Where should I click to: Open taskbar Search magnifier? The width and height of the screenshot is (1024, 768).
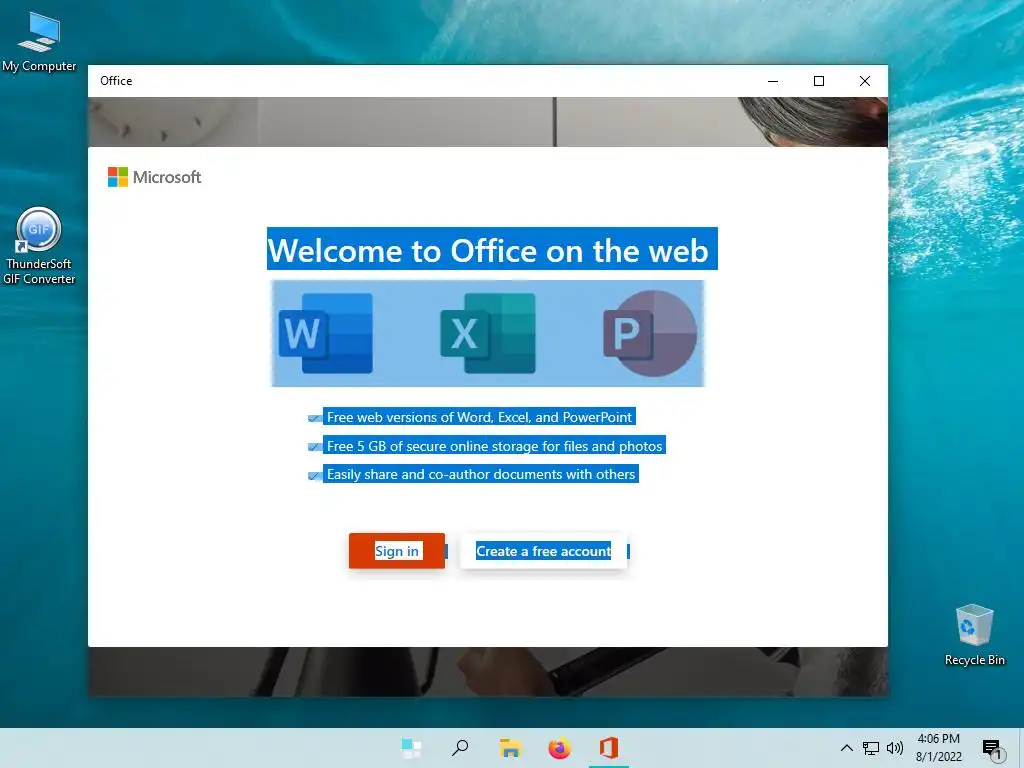coord(460,748)
